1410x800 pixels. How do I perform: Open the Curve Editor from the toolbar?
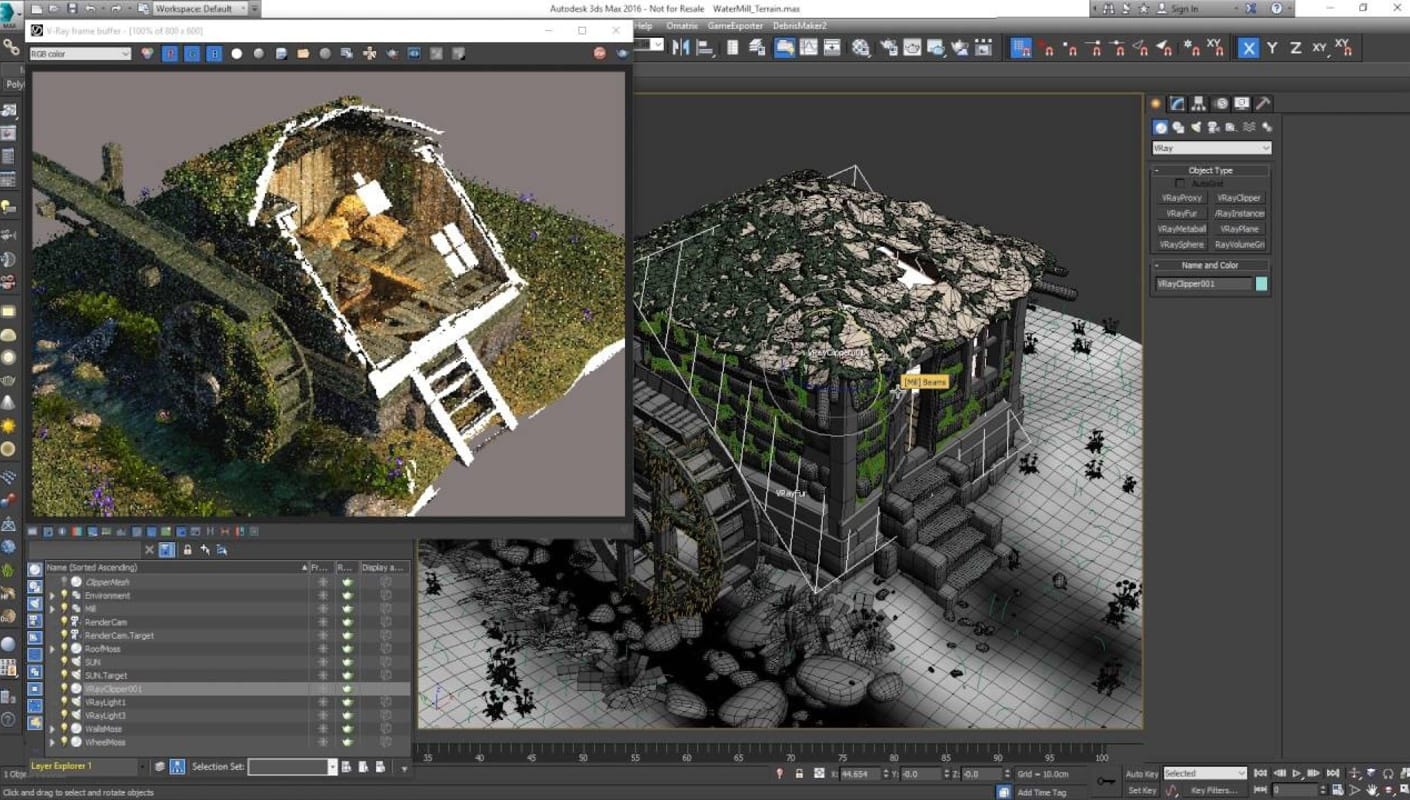click(808, 47)
